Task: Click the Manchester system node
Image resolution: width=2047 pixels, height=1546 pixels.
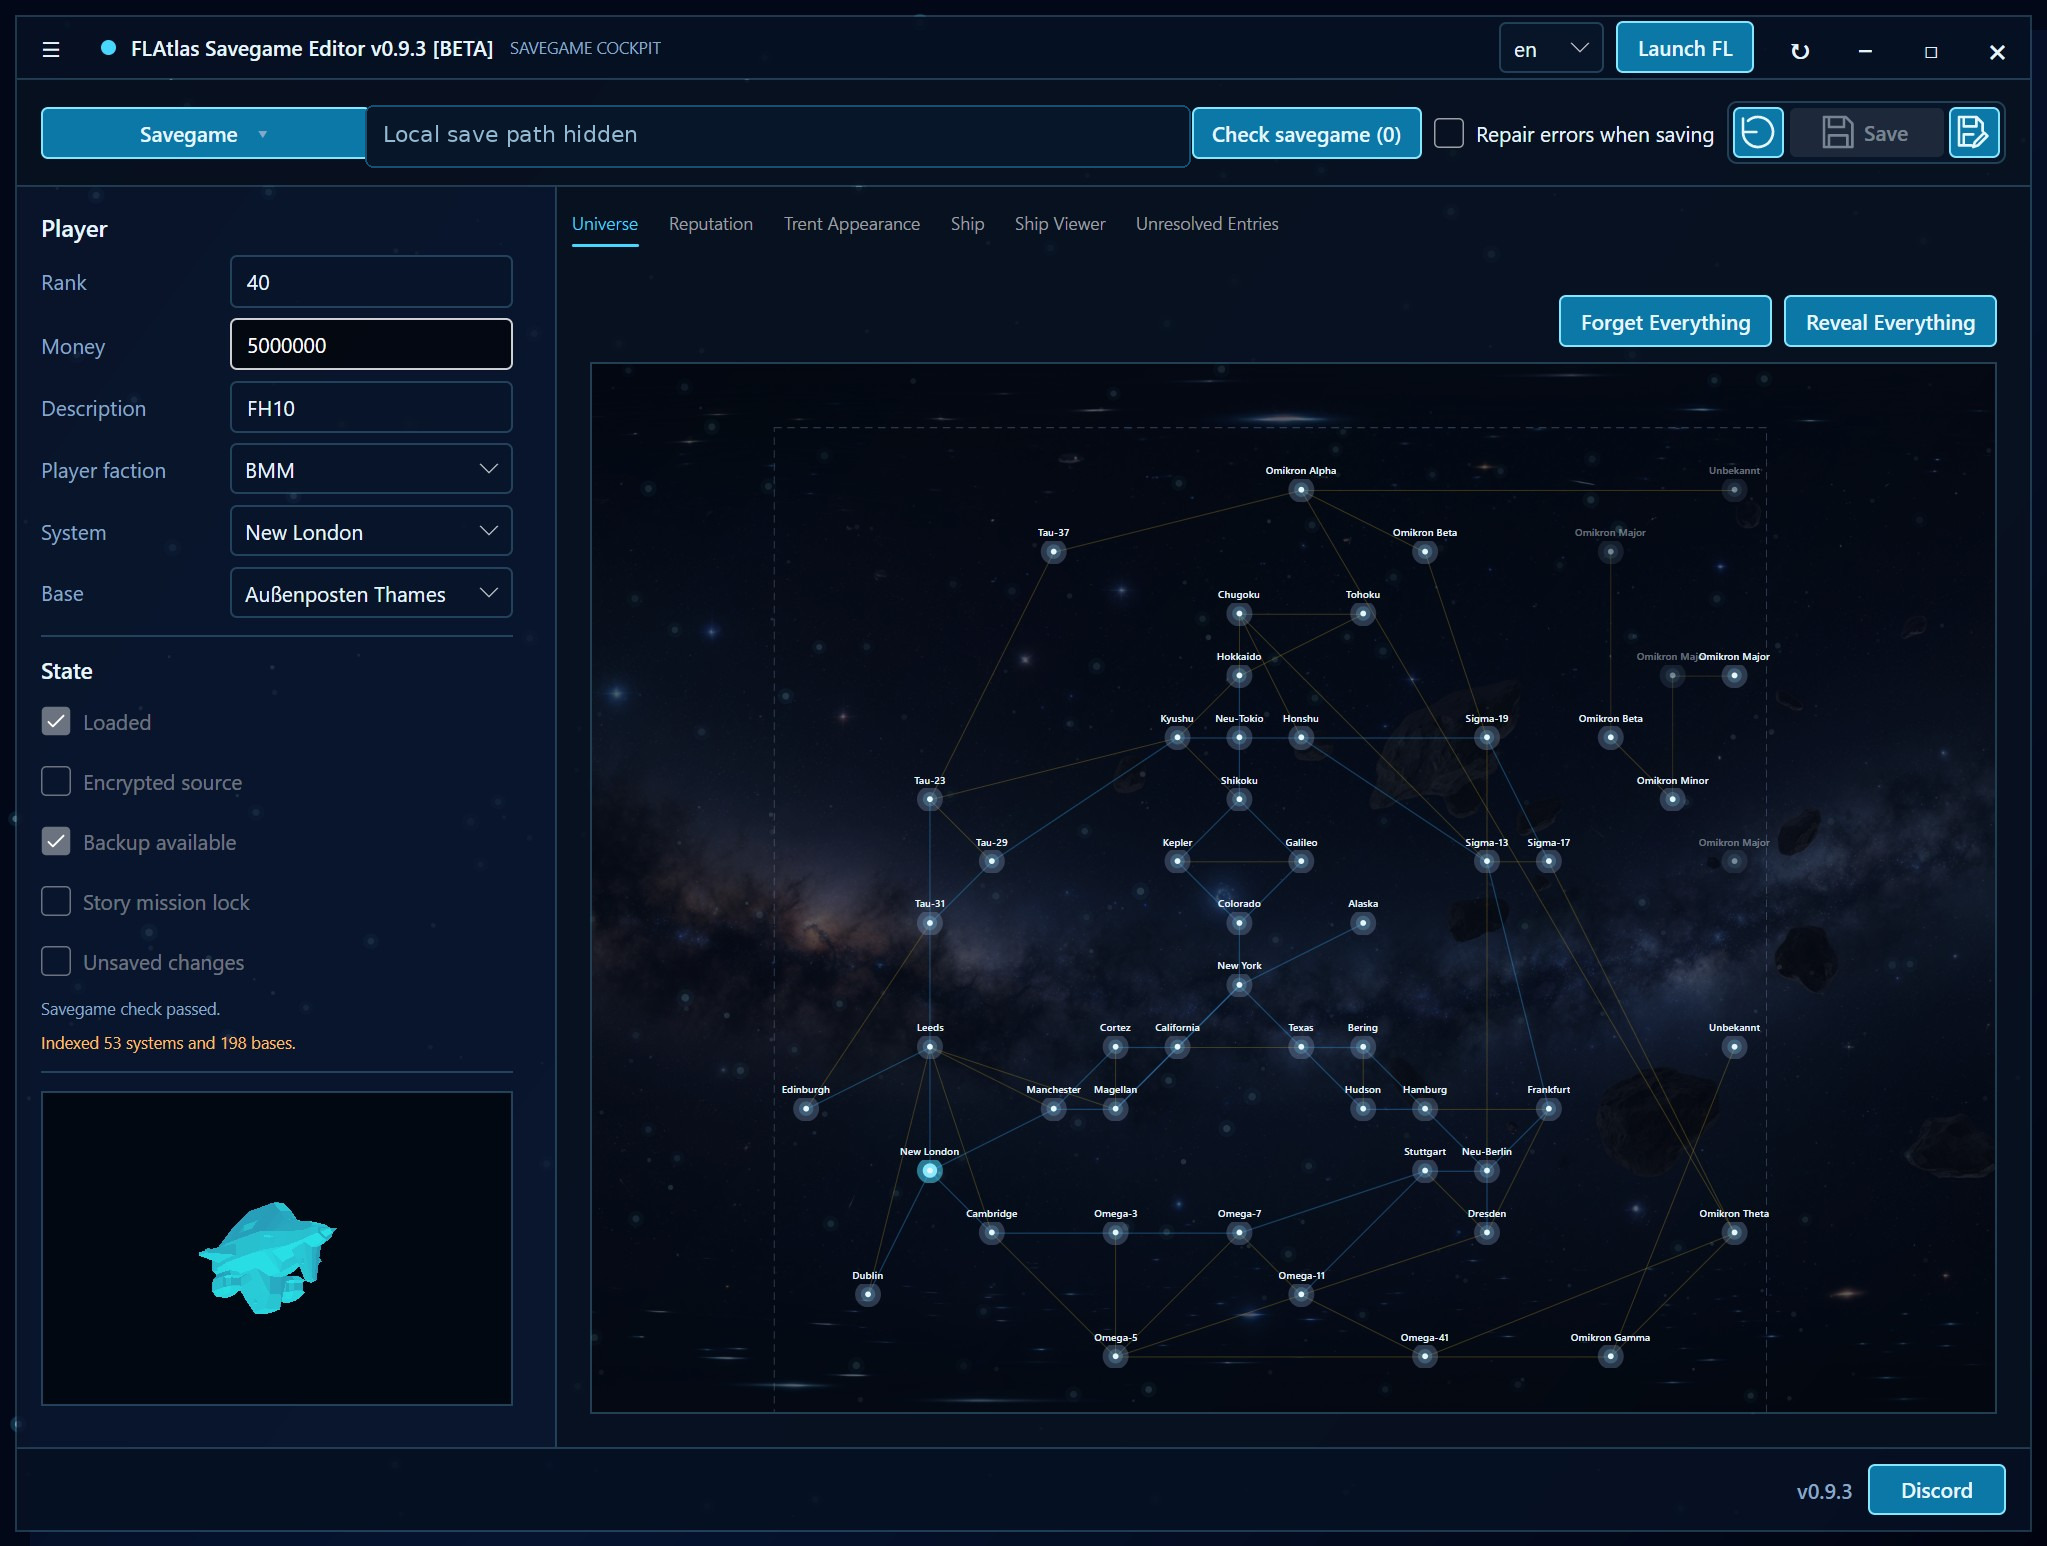Action: [x=1053, y=1109]
